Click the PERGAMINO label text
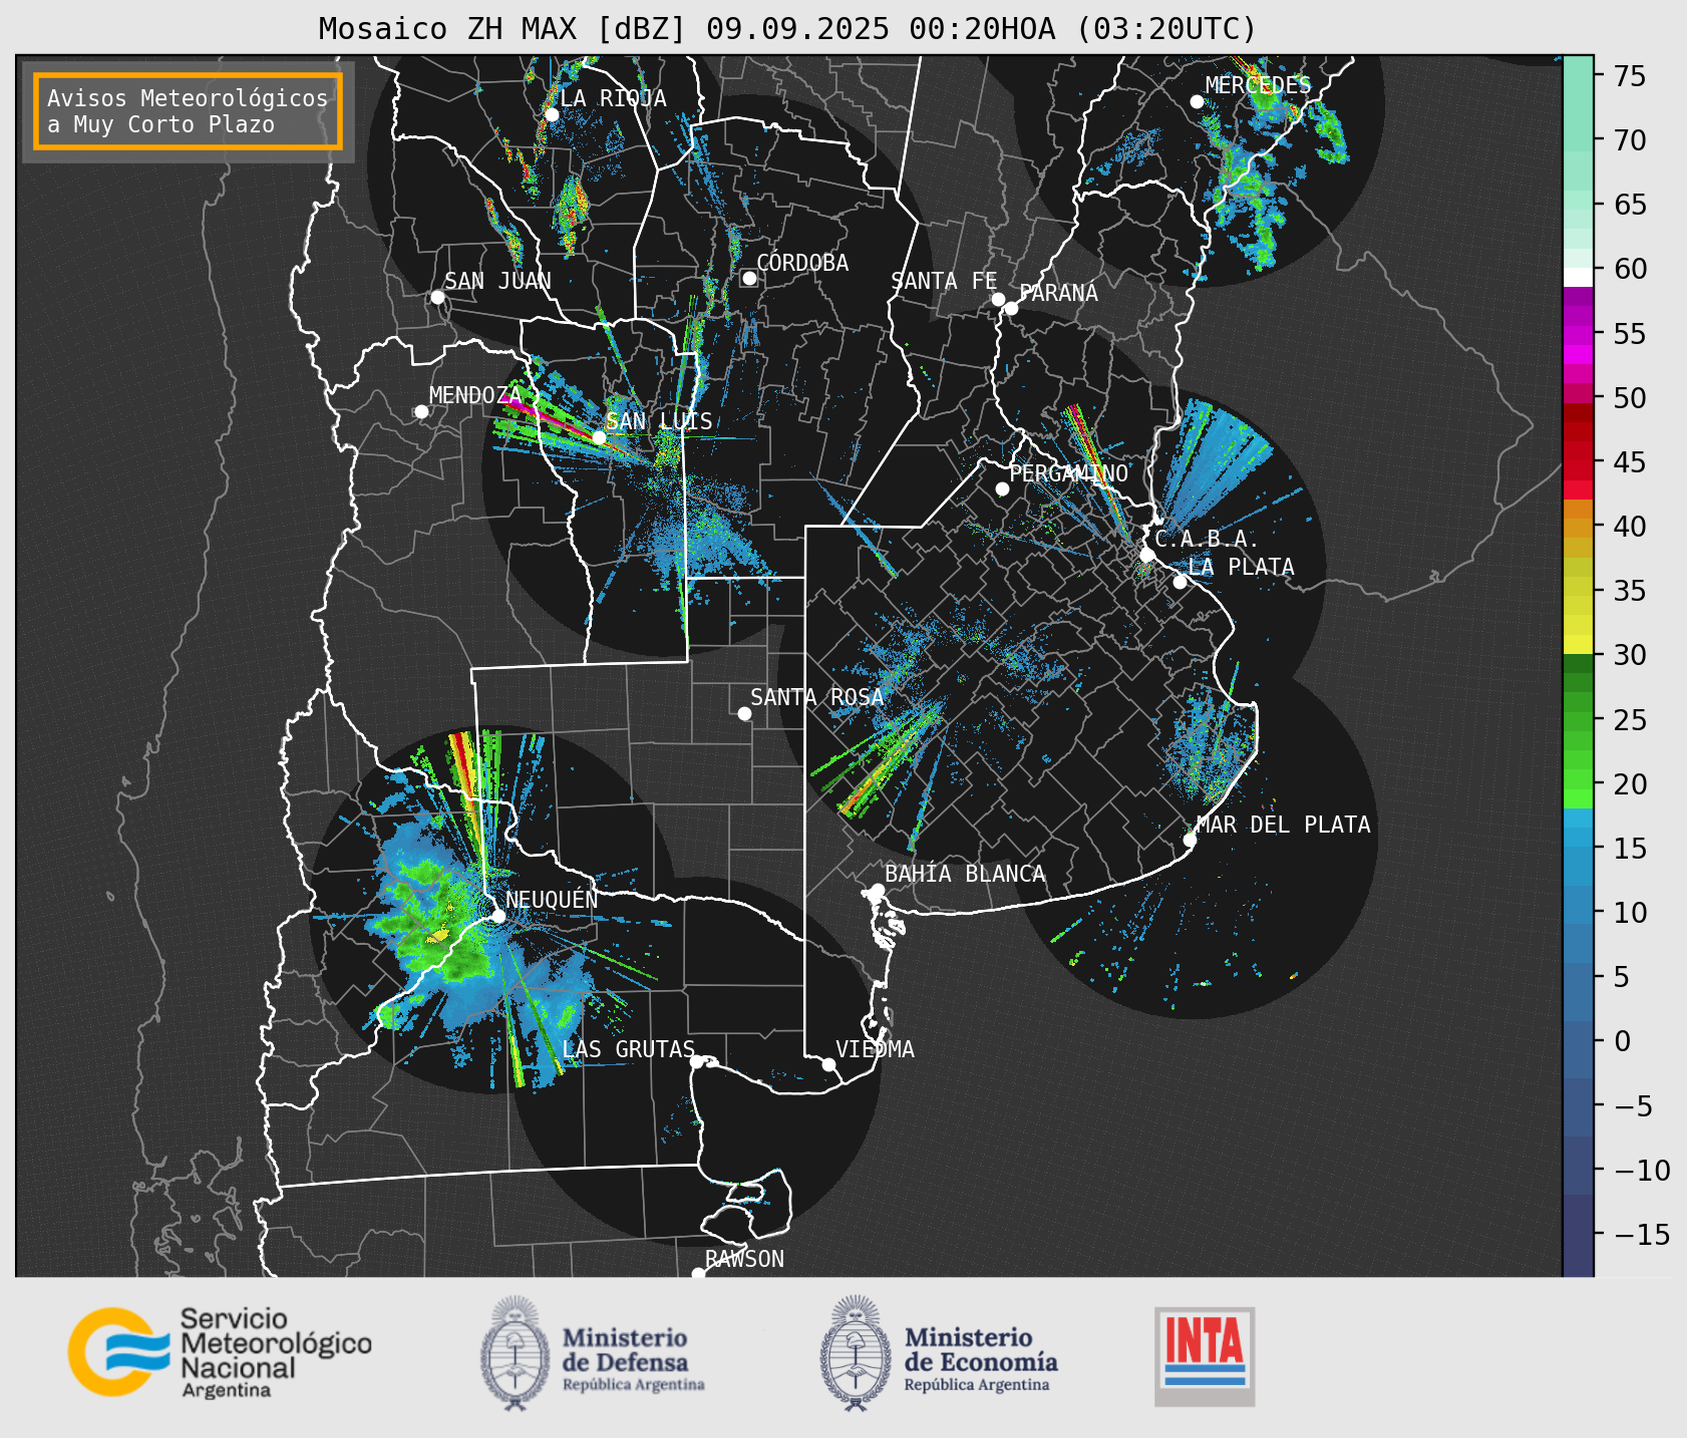1687x1438 pixels. coord(1069,473)
